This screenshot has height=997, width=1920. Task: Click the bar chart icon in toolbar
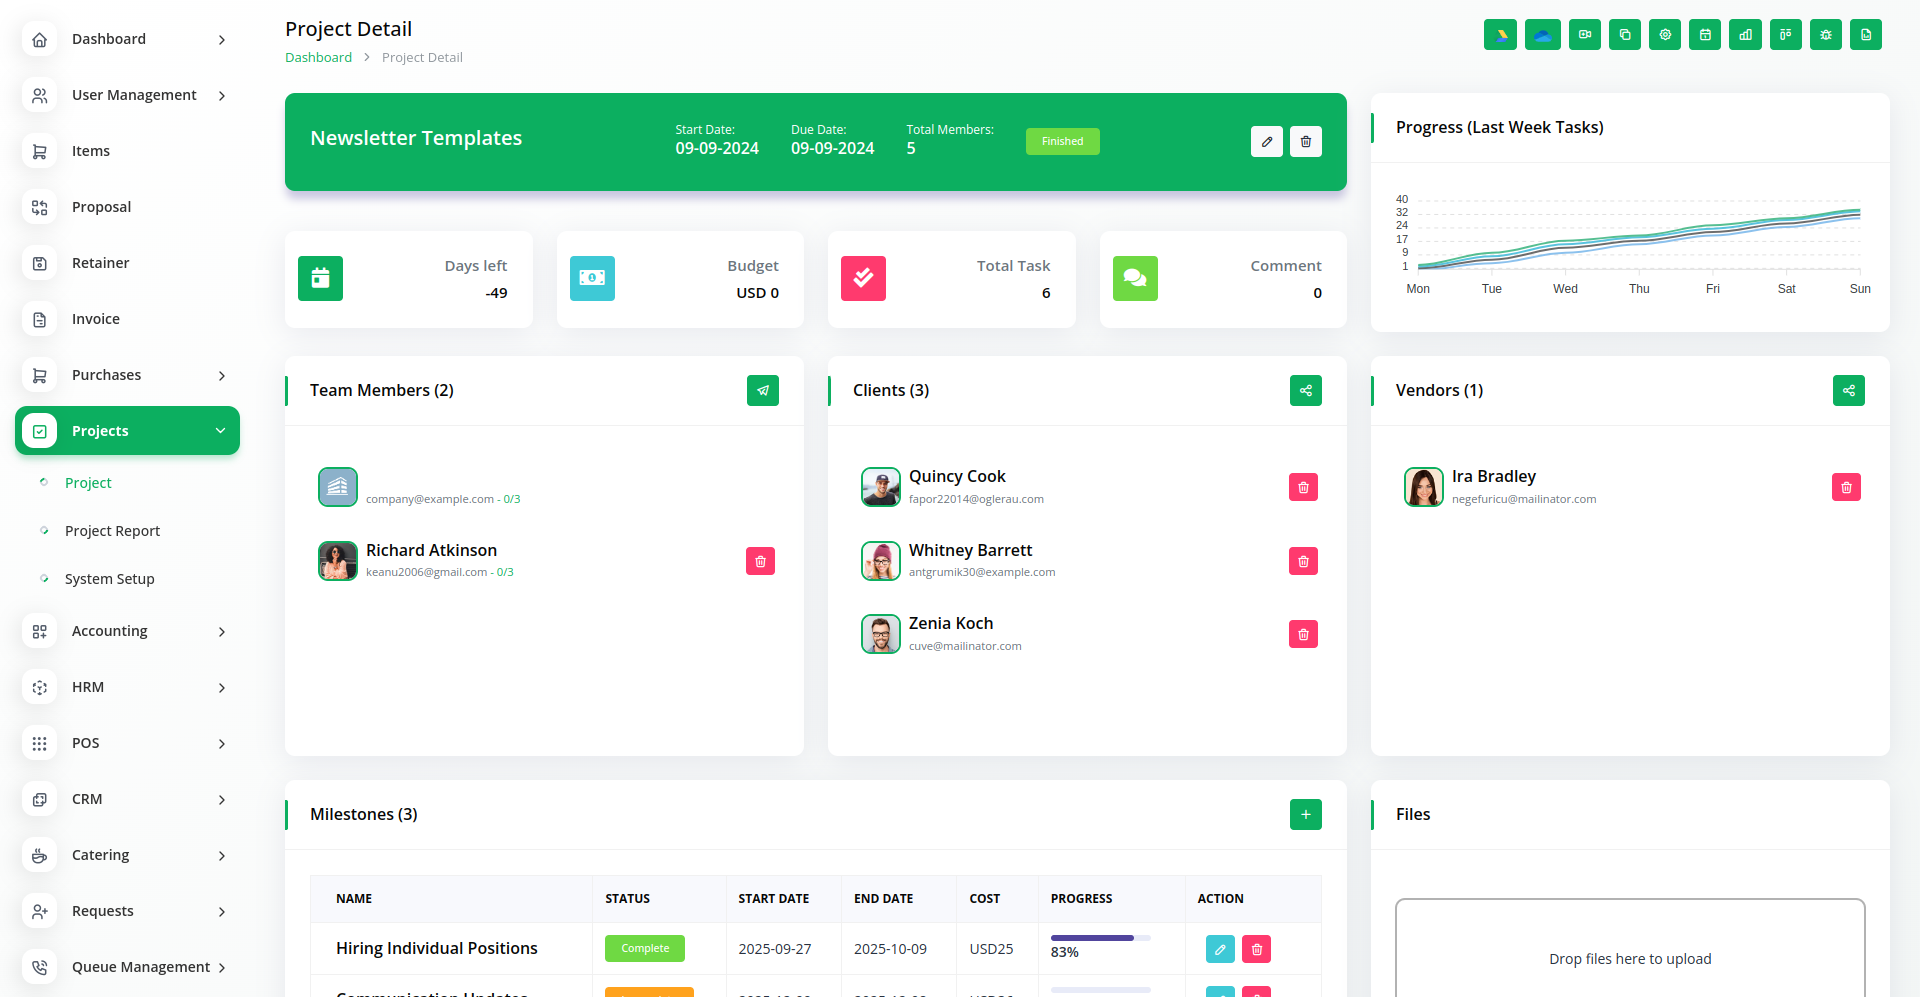click(1745, 35)
